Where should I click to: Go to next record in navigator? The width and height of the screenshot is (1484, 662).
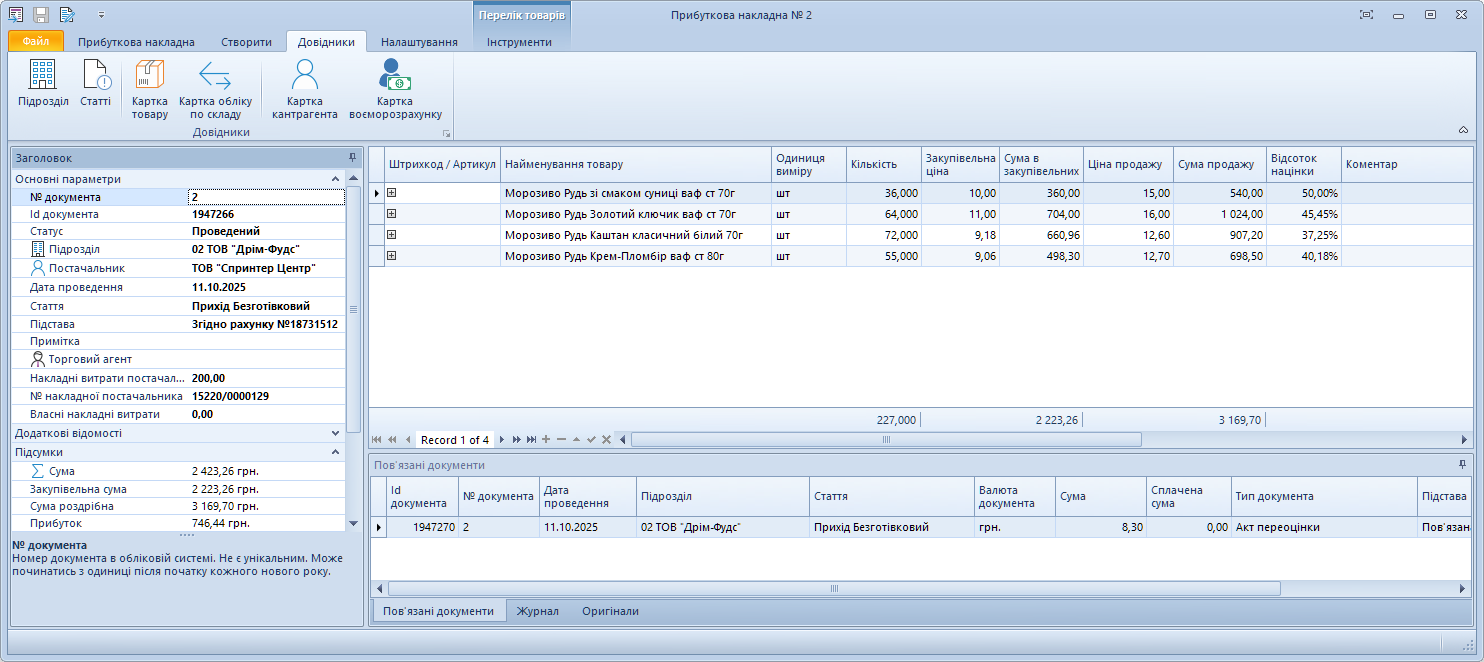tap(502, 440)
